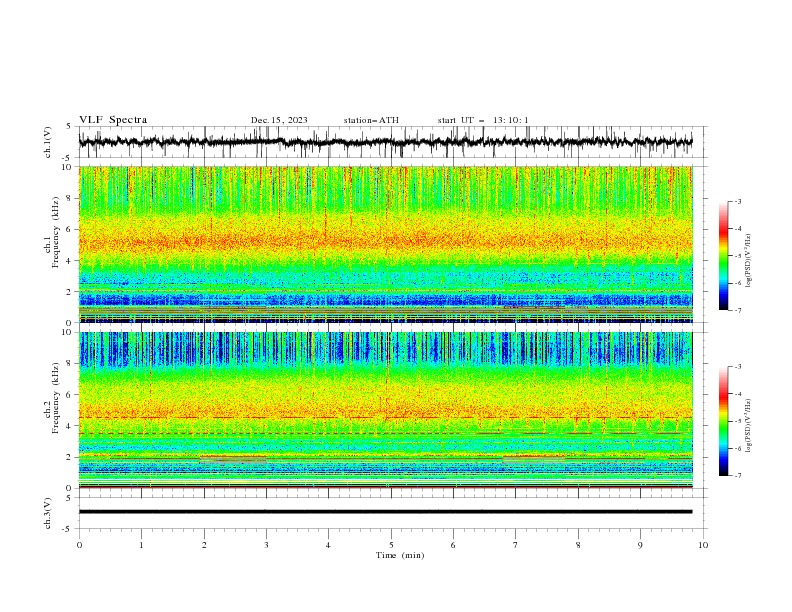Click the "6" kHz tick of ch.1 frequency axis
The height and width of the screenshot is (612, 792).
(70, 229)
